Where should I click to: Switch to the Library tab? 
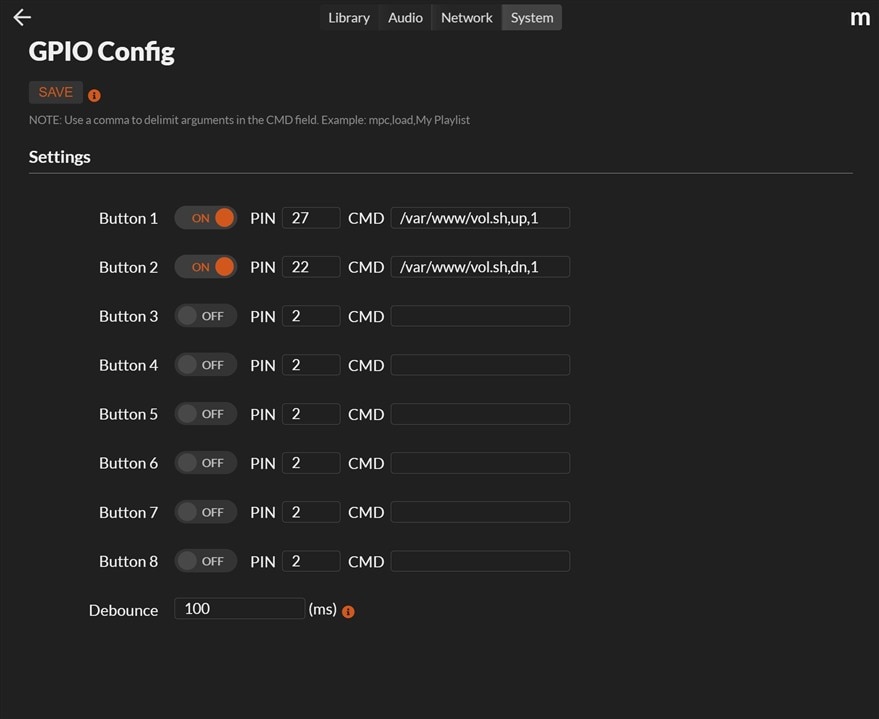click(x=349, y=18)
